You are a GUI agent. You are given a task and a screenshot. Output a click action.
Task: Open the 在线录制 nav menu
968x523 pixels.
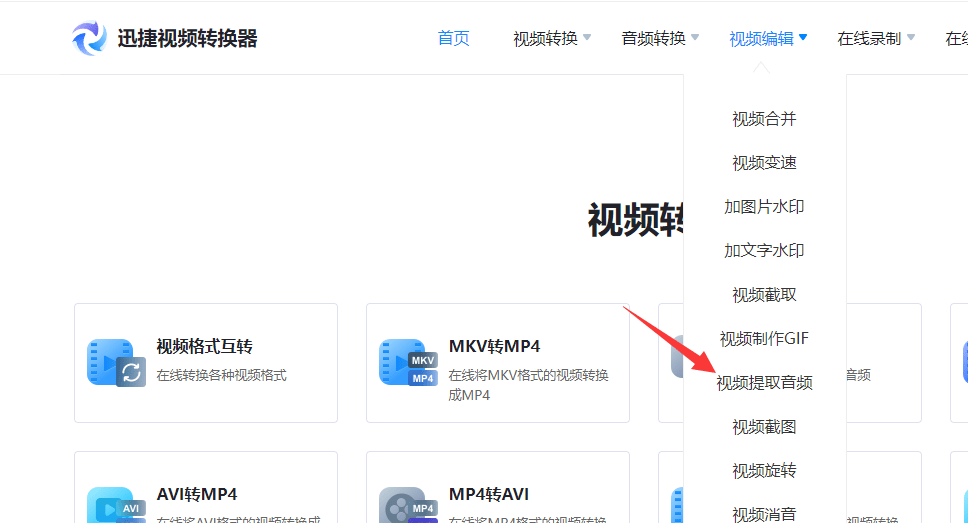point(870,38)
